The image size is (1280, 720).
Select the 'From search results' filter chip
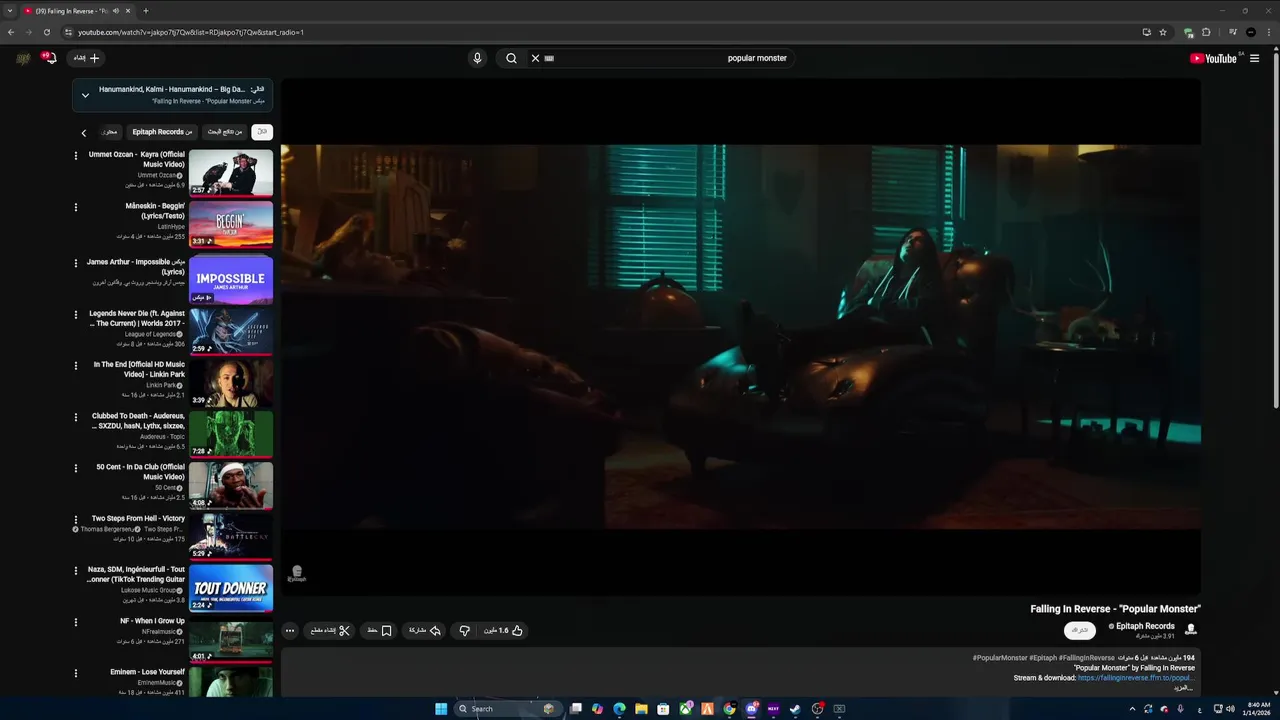click(225, 132)
